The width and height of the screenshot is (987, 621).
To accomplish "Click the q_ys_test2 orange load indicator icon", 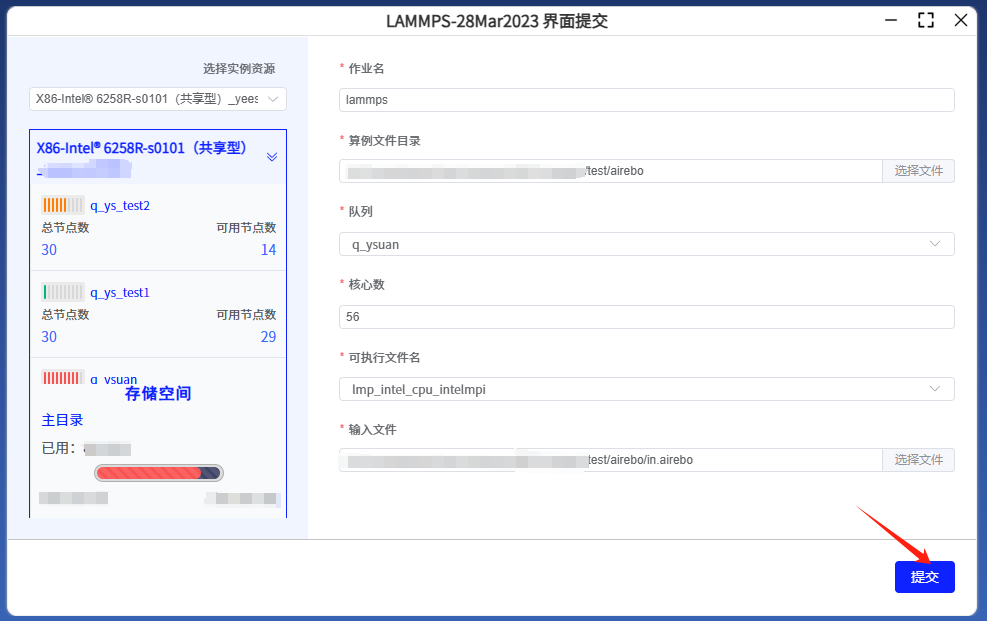I will tap(62, 205).
